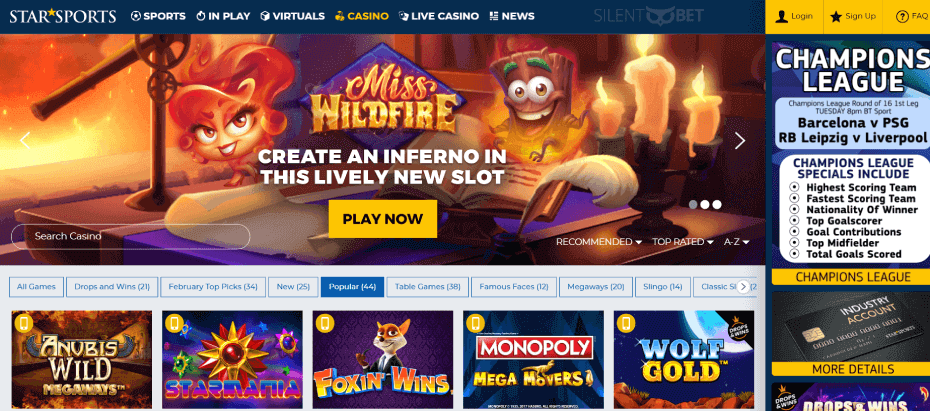This screenshot has width=930, height=411.
Task: Open the Top Rated dropdown
Action: [682, 242]
